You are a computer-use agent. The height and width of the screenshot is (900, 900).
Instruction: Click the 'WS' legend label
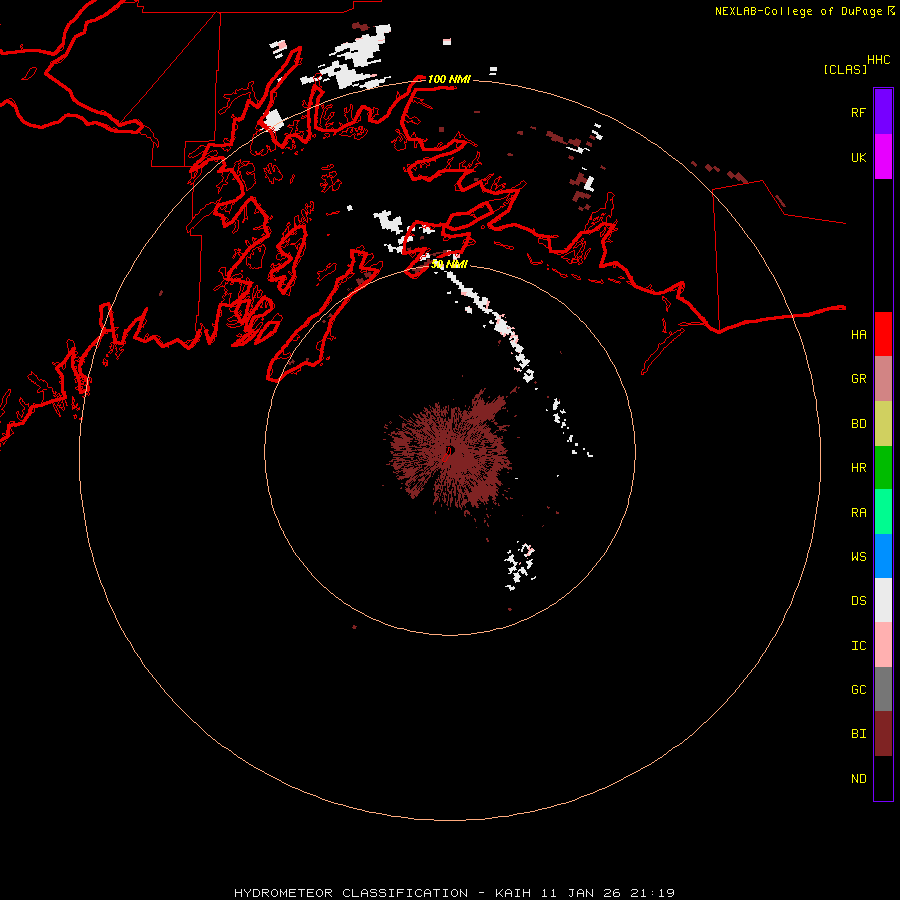pos(858,556)
